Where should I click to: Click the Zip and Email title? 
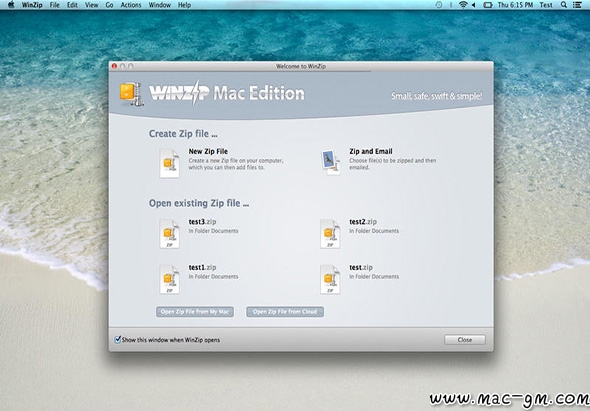(371, 151)
